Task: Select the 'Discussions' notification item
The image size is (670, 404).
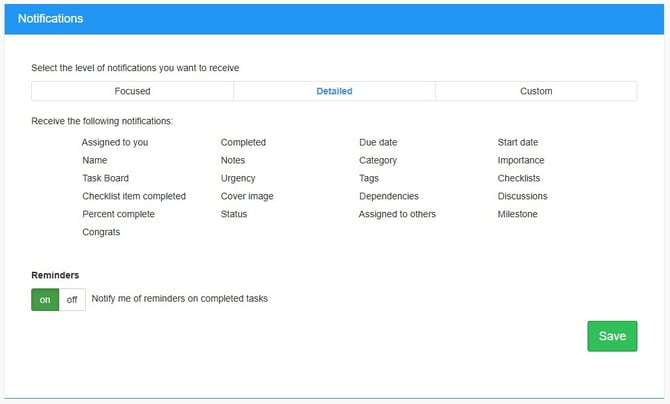Action: click(522, 196)
